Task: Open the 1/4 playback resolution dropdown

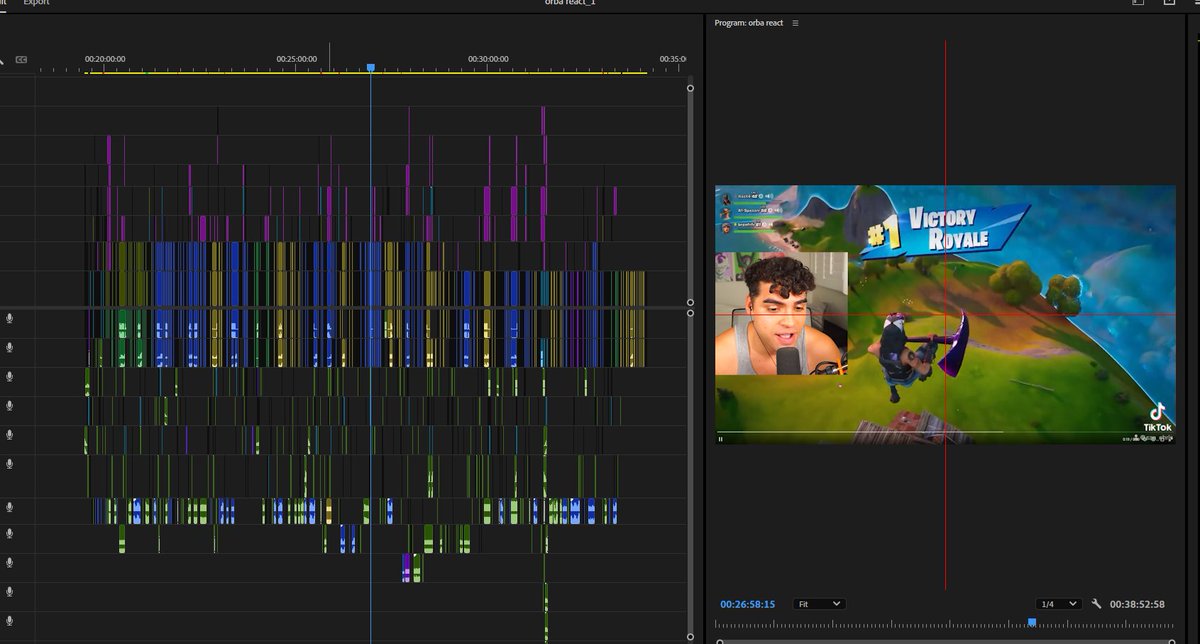Action: (x=1059, y=604)
